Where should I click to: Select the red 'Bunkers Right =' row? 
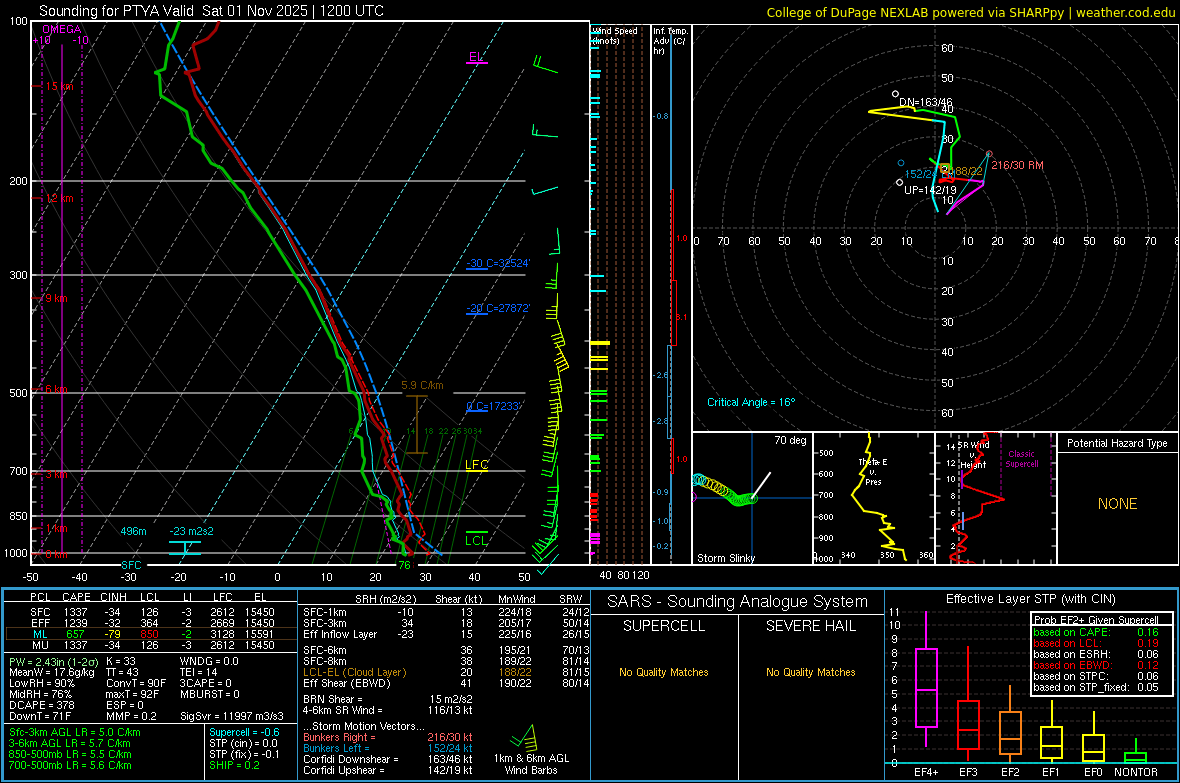[388, 738]
